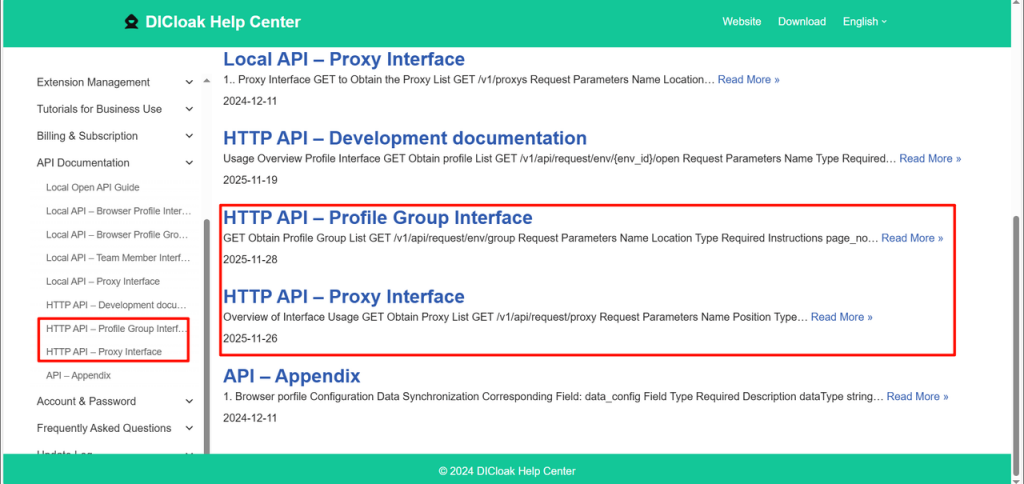1024x484 pixels.
Task: Click Read More for API – Appendix
Action: (x=917, y=397)
